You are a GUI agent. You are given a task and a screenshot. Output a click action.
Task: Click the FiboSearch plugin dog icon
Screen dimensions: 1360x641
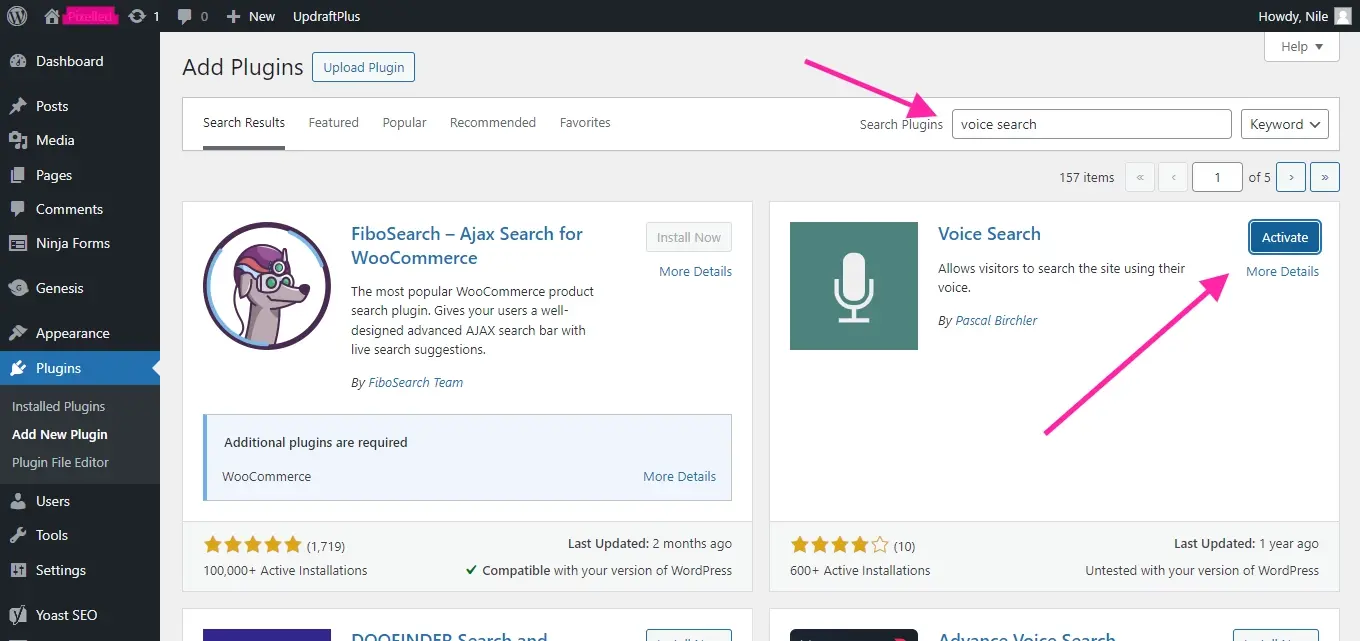click(267, 286)
